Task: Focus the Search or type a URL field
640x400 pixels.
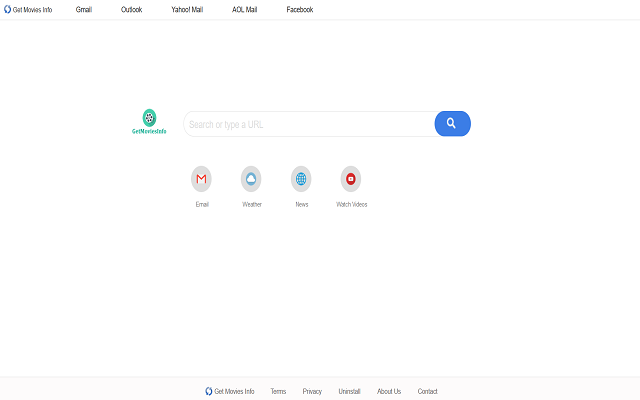Action: coord(309,124)
